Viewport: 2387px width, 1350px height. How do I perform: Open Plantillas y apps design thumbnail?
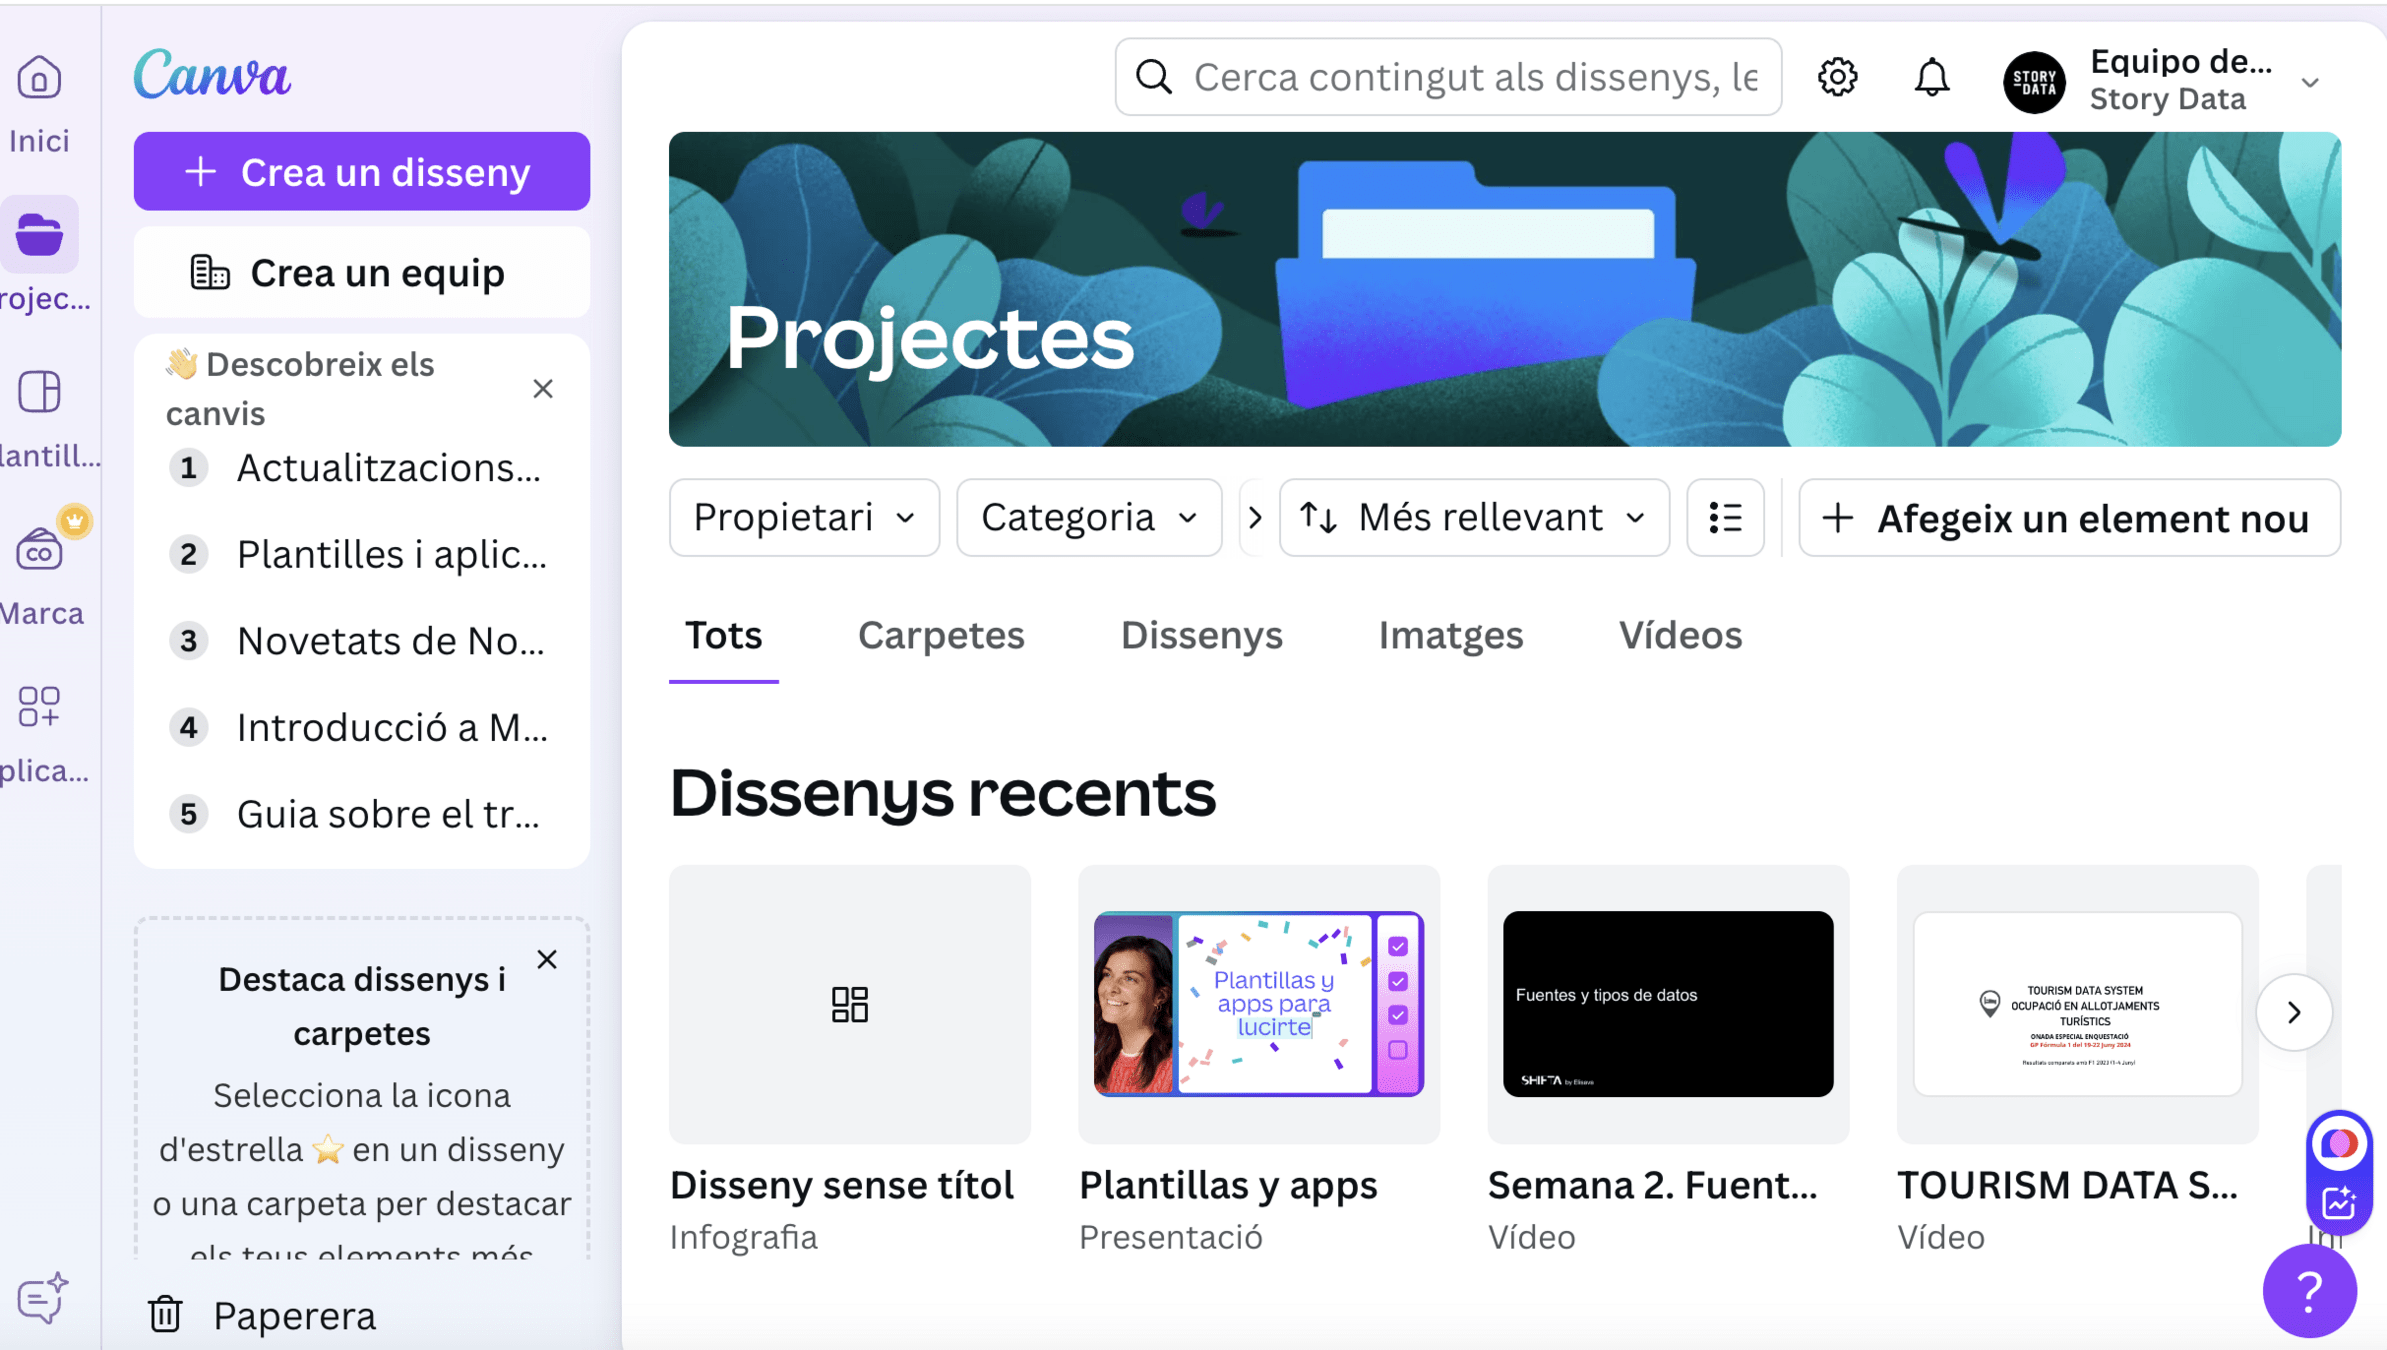coord(1258,1004)
